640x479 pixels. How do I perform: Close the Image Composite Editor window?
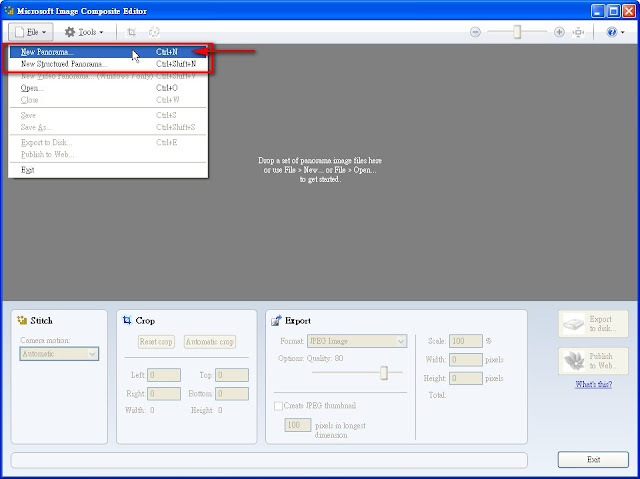(x=629, y=11)
